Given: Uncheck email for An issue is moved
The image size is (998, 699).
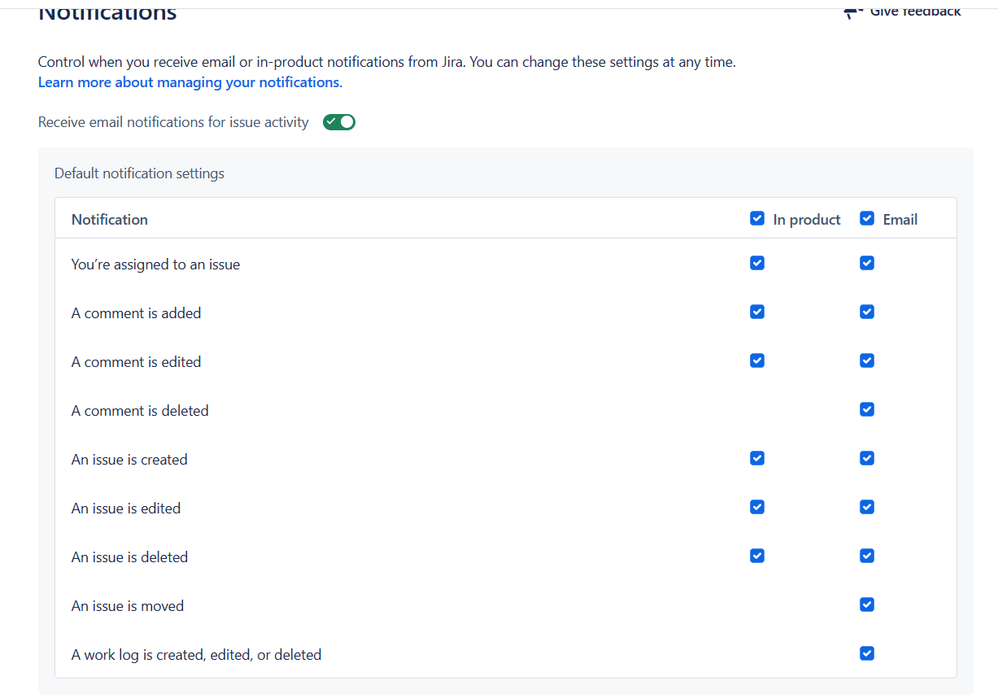Looking at the screenshot, I should click(867, 605).
